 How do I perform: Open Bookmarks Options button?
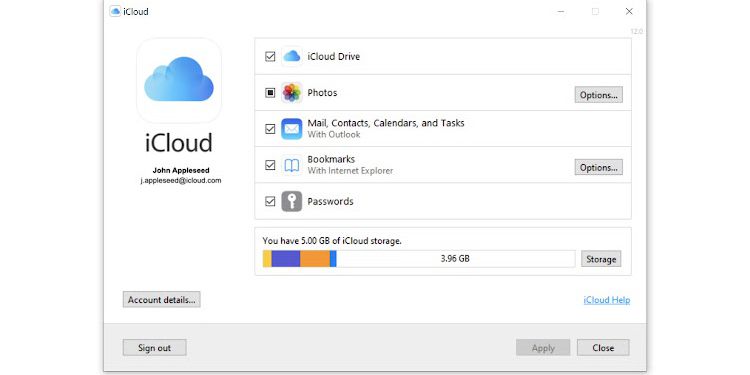598,167
